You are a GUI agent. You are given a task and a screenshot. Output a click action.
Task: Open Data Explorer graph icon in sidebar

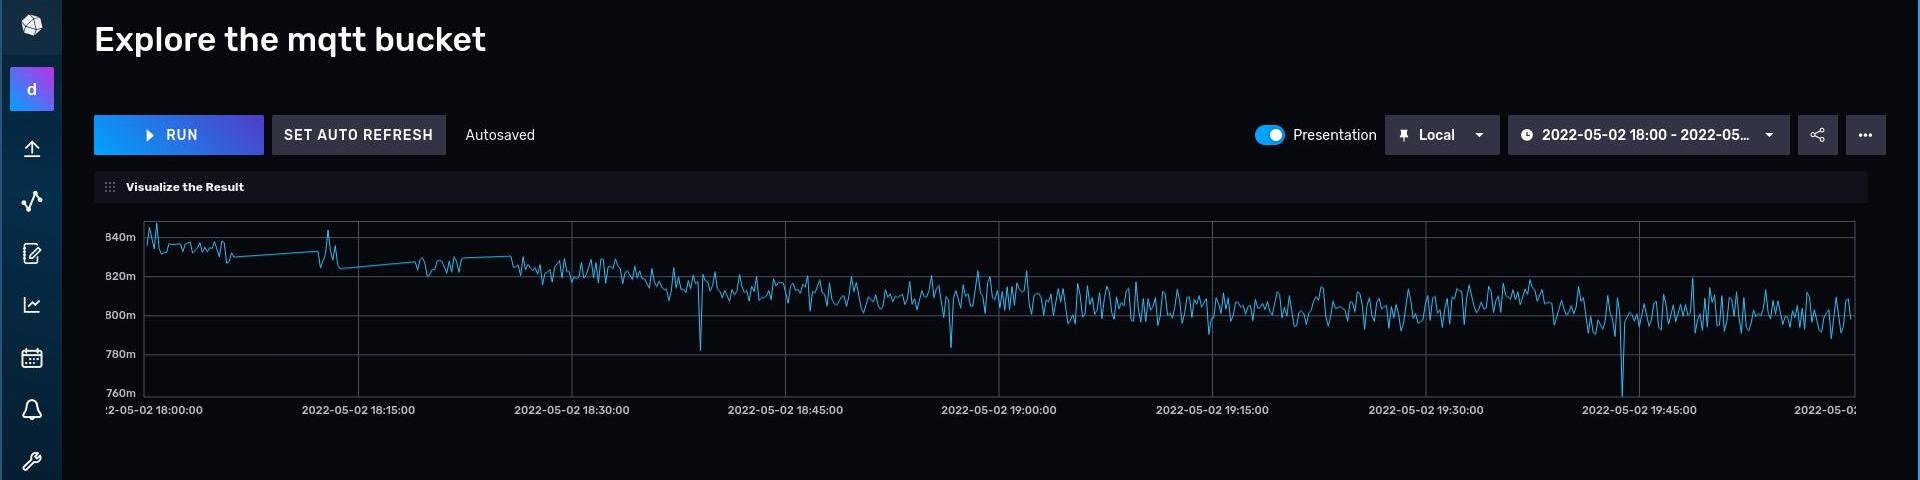tap(32, 201)
